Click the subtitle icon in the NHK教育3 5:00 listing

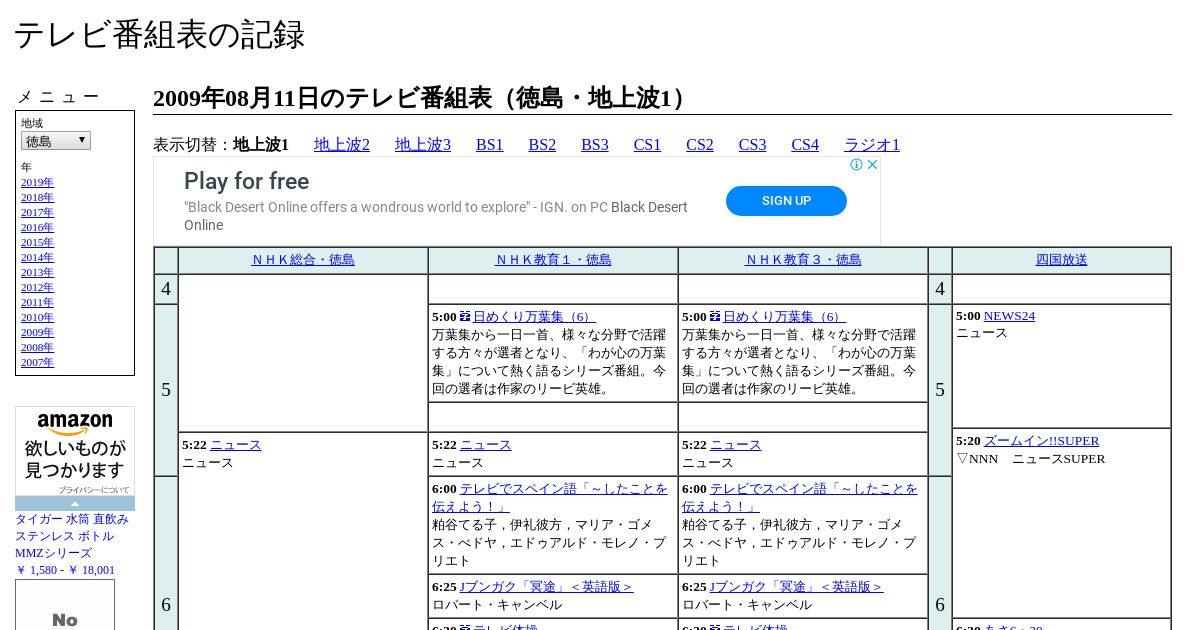click(x=715, y=316)
